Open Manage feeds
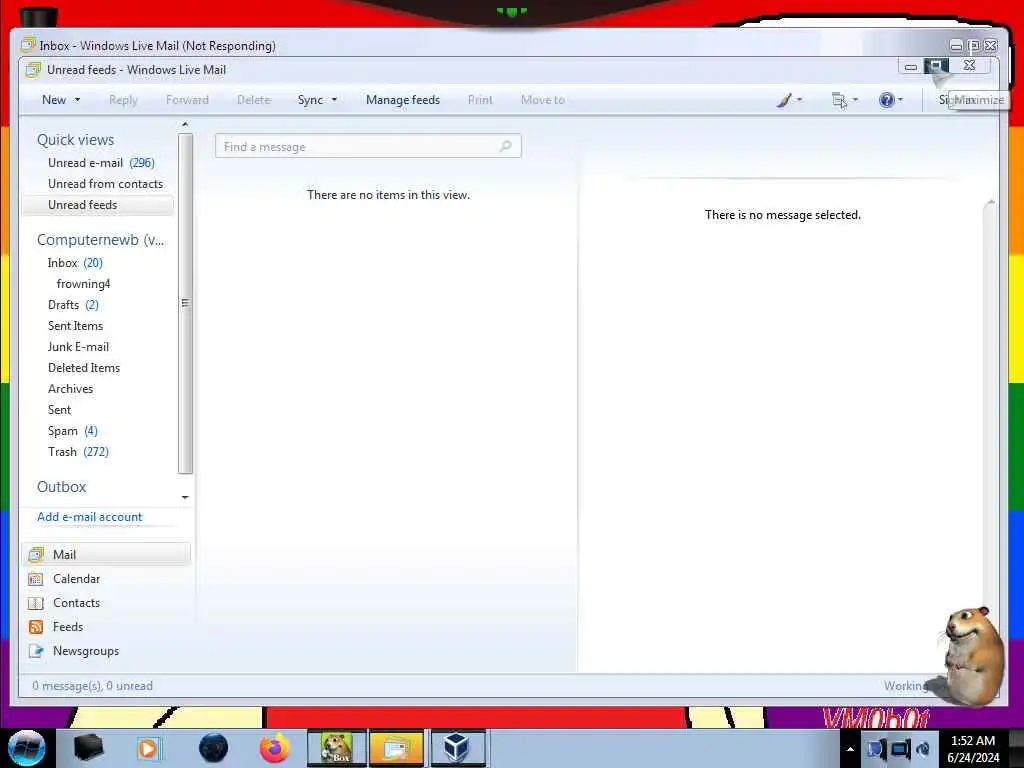 pos(403,100)
